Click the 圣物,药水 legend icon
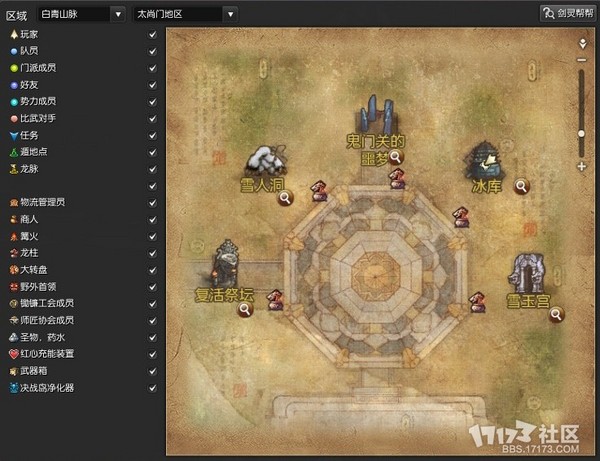Viewport: 600px width, 461px height. tap(14, 337)
